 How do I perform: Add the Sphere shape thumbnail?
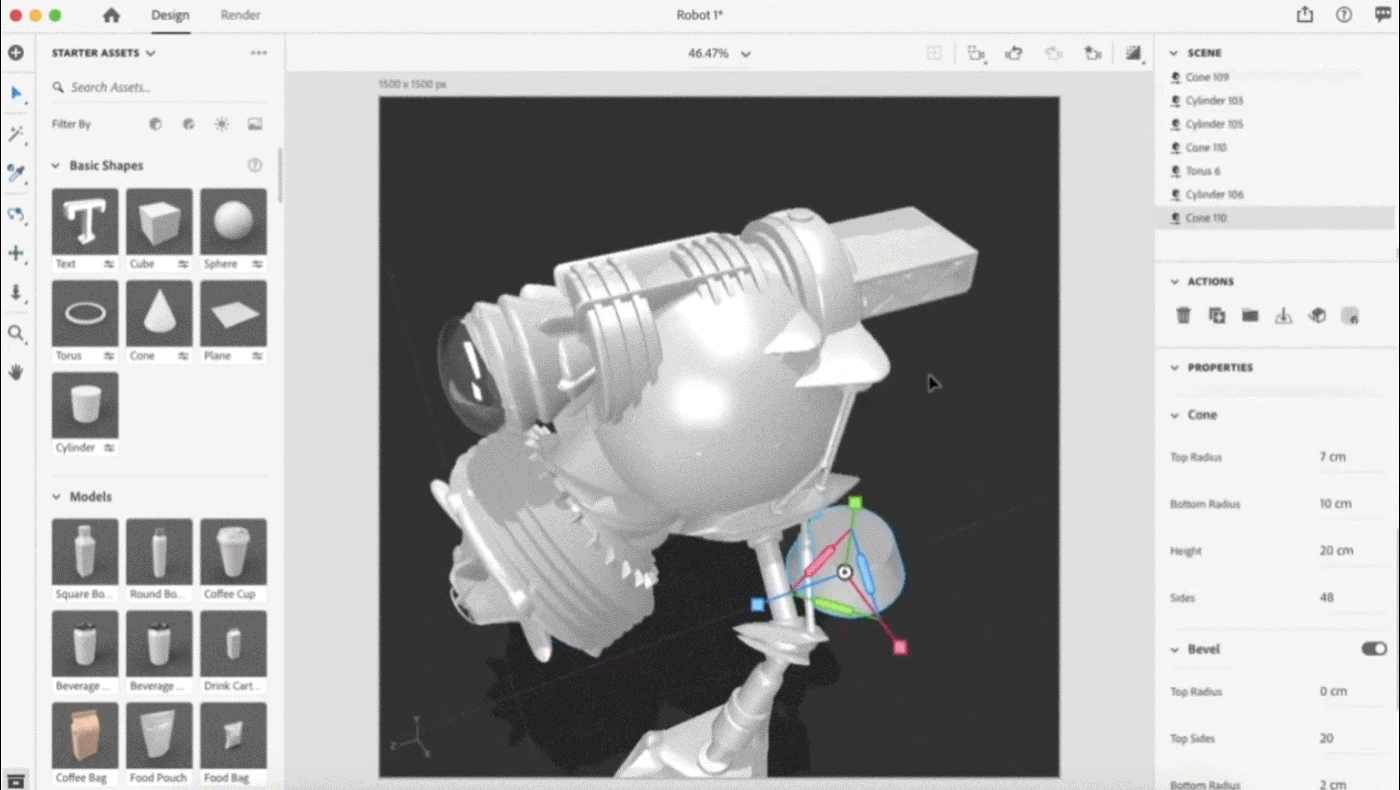[x=233, y=221]
